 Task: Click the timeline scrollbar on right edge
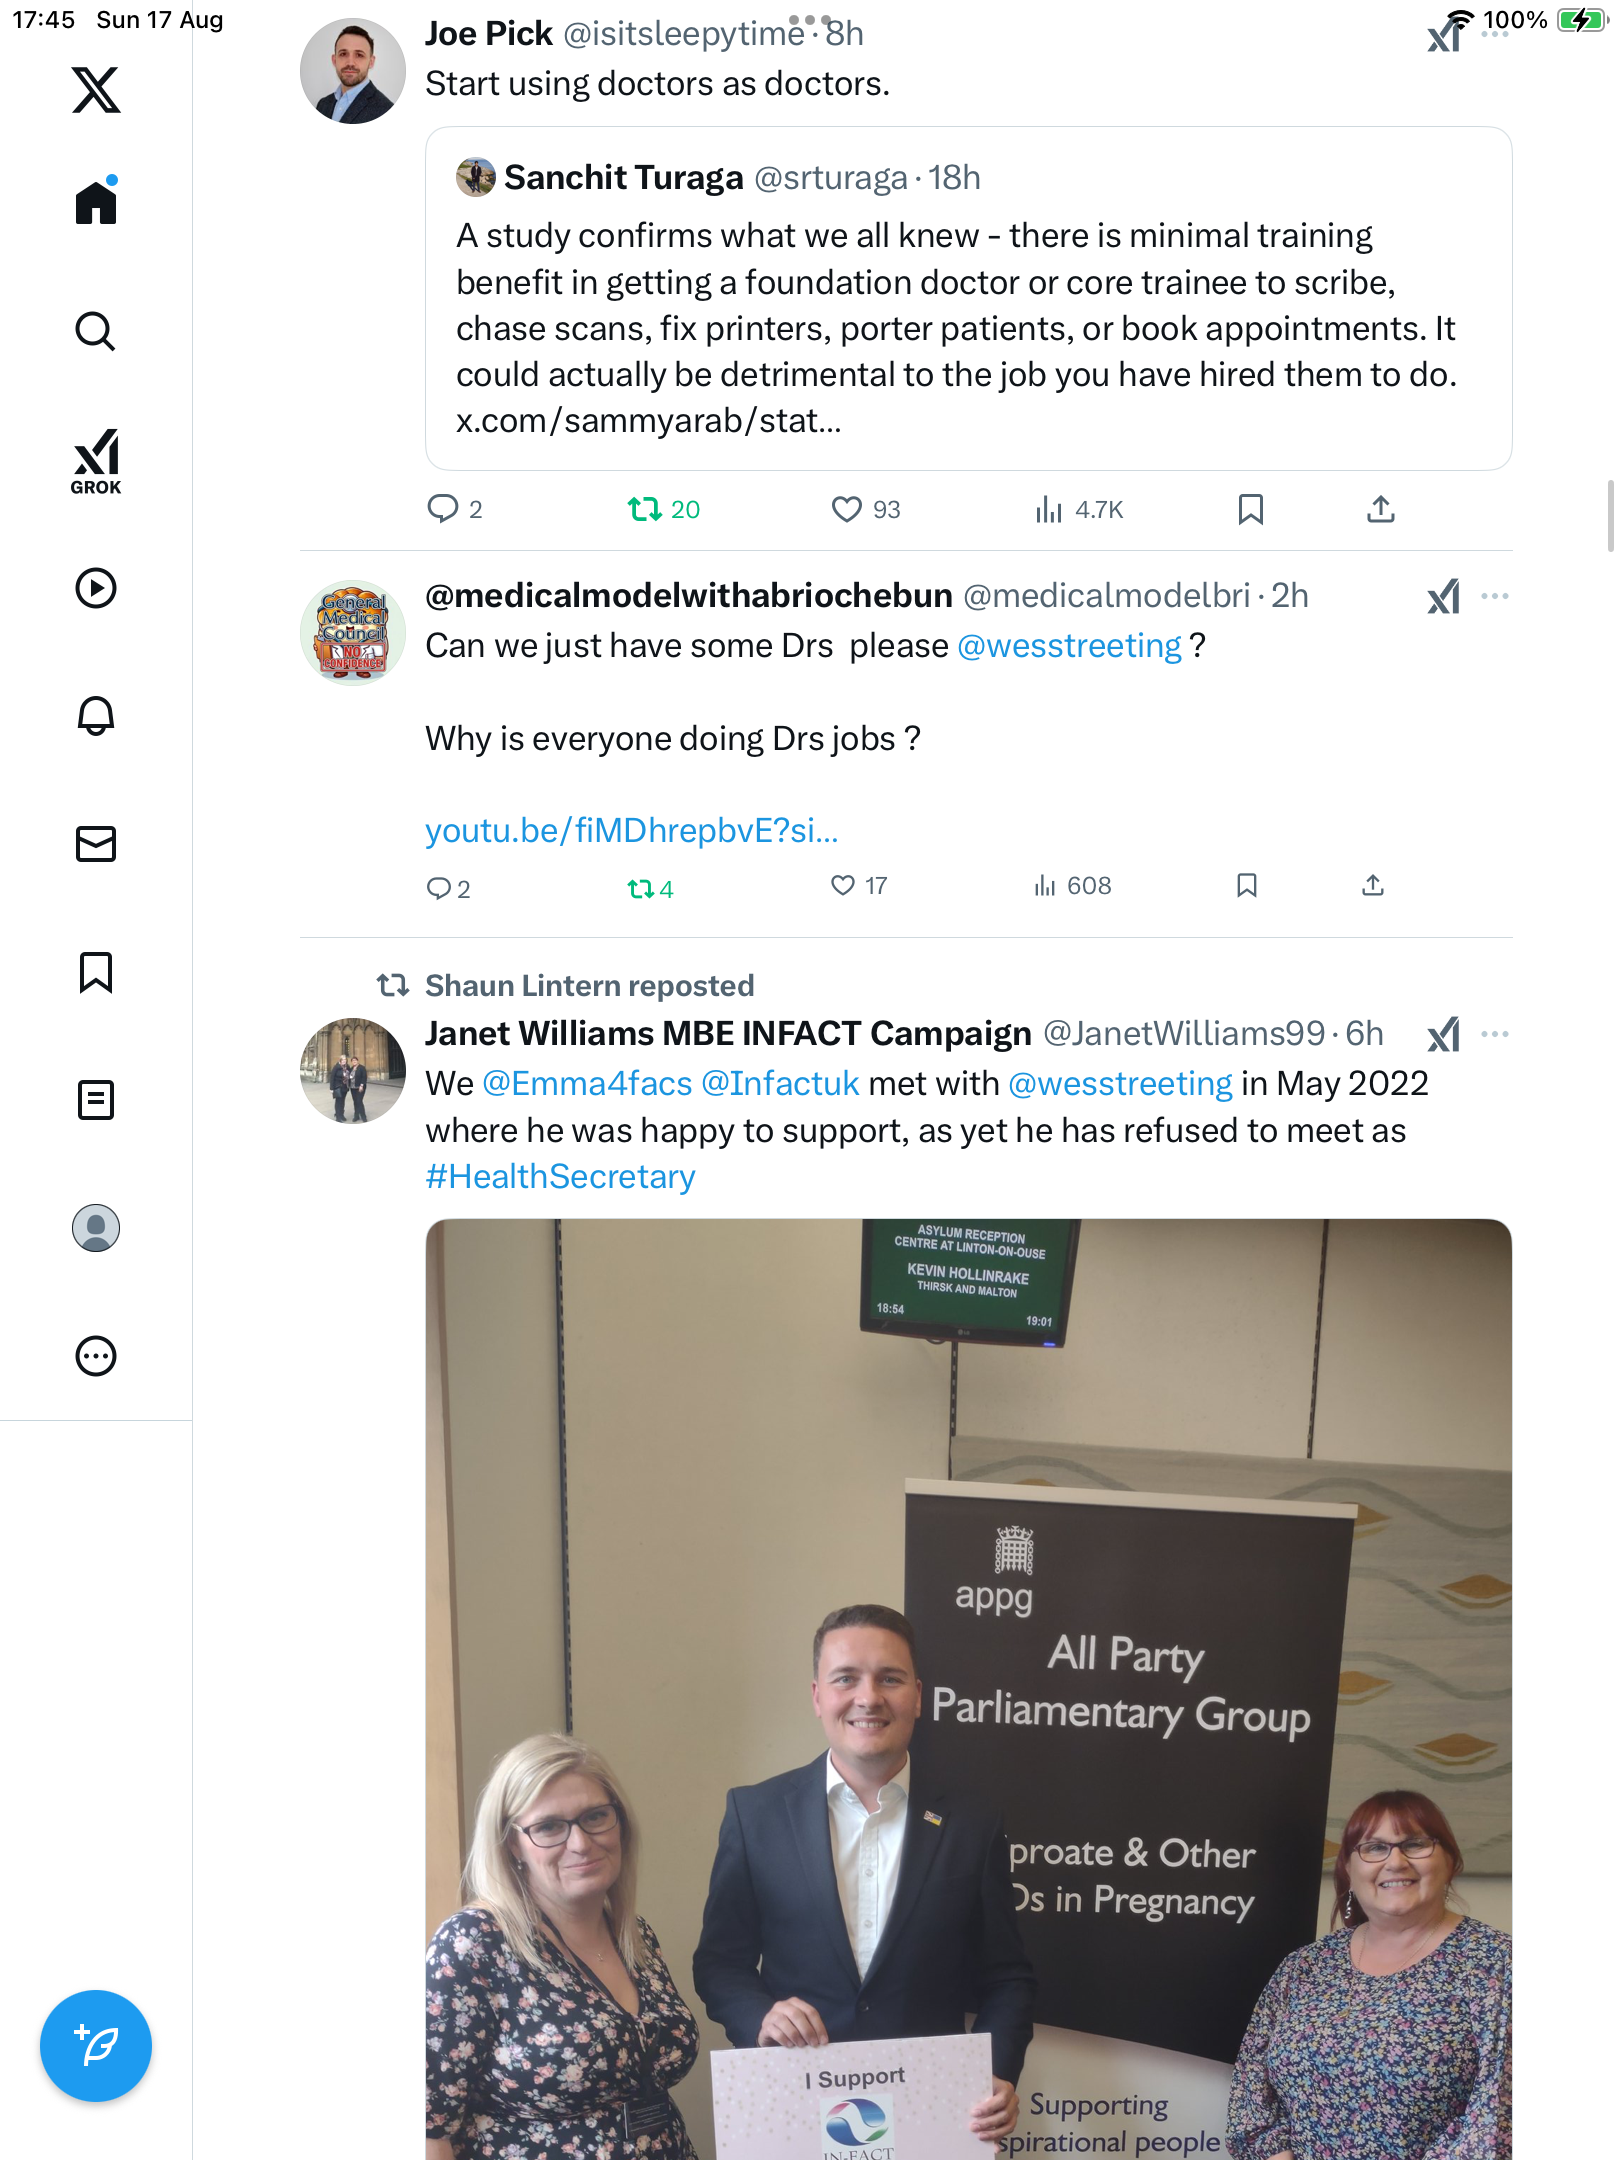[1610, 515]
